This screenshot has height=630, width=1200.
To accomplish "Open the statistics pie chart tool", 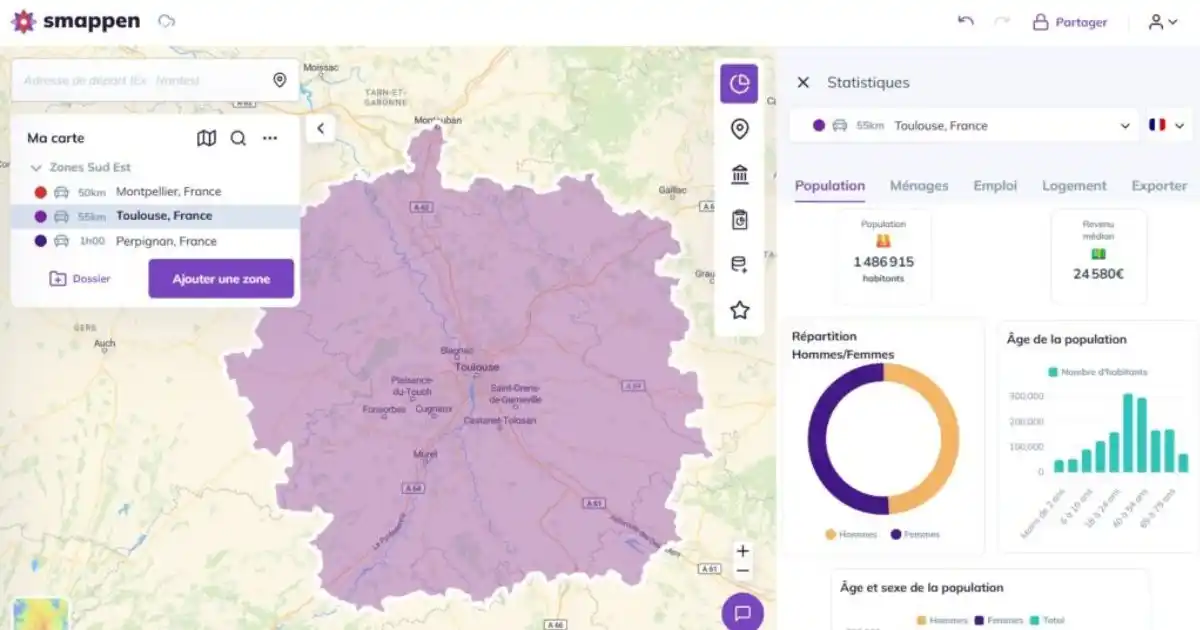I will (x=739, y=84).
